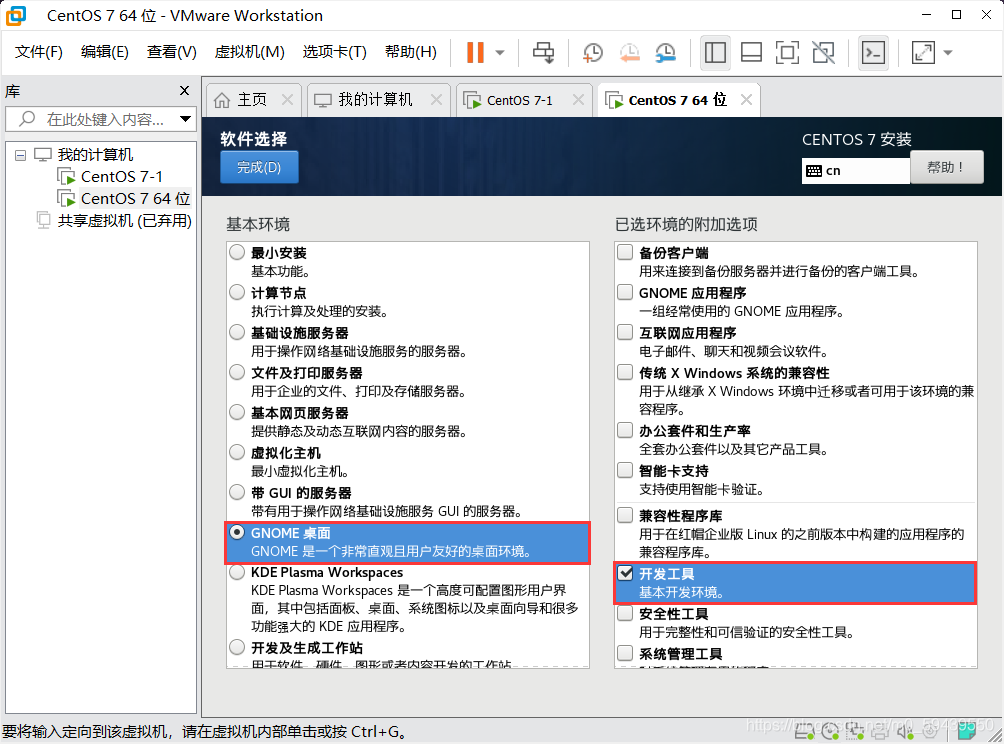
Task: Select the KDE Plasma Workspaces radio button
Action: 237,572
